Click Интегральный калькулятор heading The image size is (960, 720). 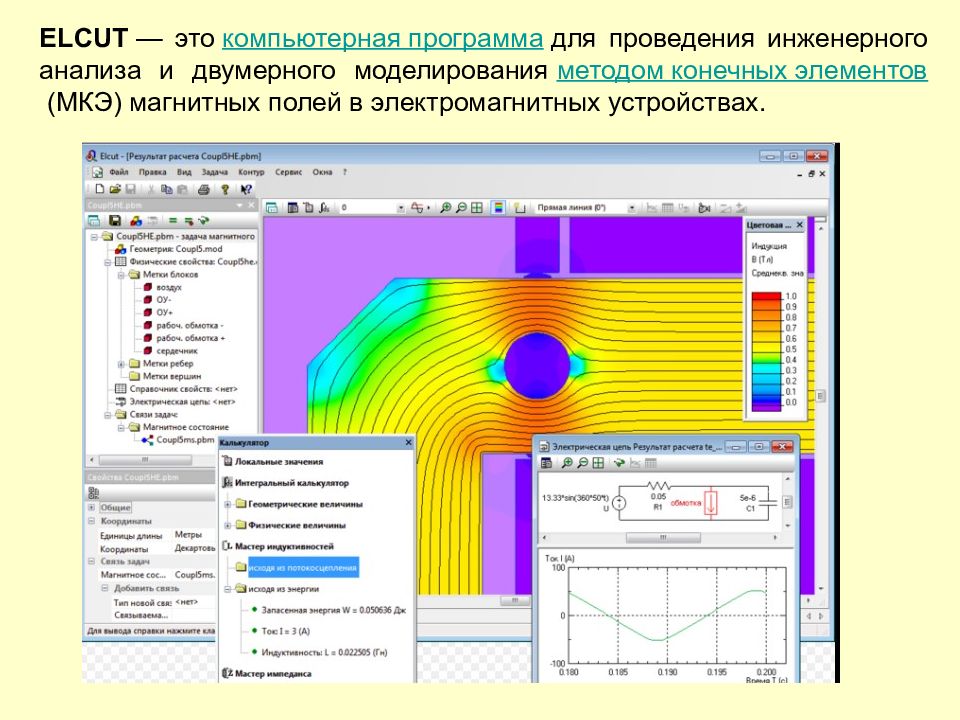click(291, 482)
